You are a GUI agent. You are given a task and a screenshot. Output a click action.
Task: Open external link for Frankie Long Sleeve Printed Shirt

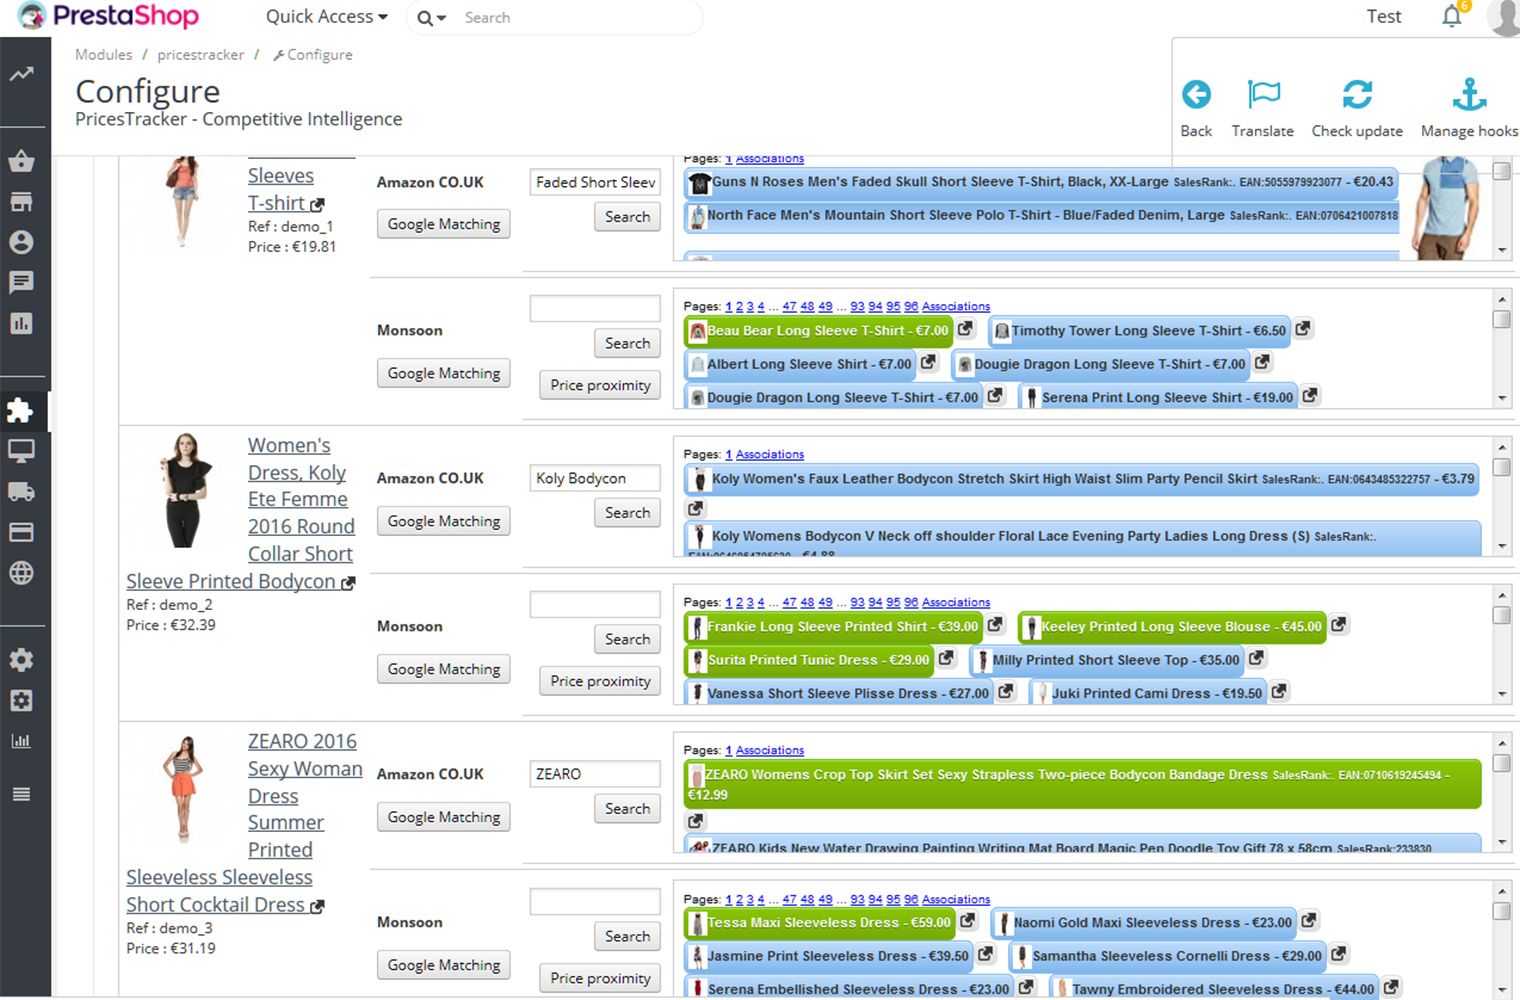[x=995, y=625]
